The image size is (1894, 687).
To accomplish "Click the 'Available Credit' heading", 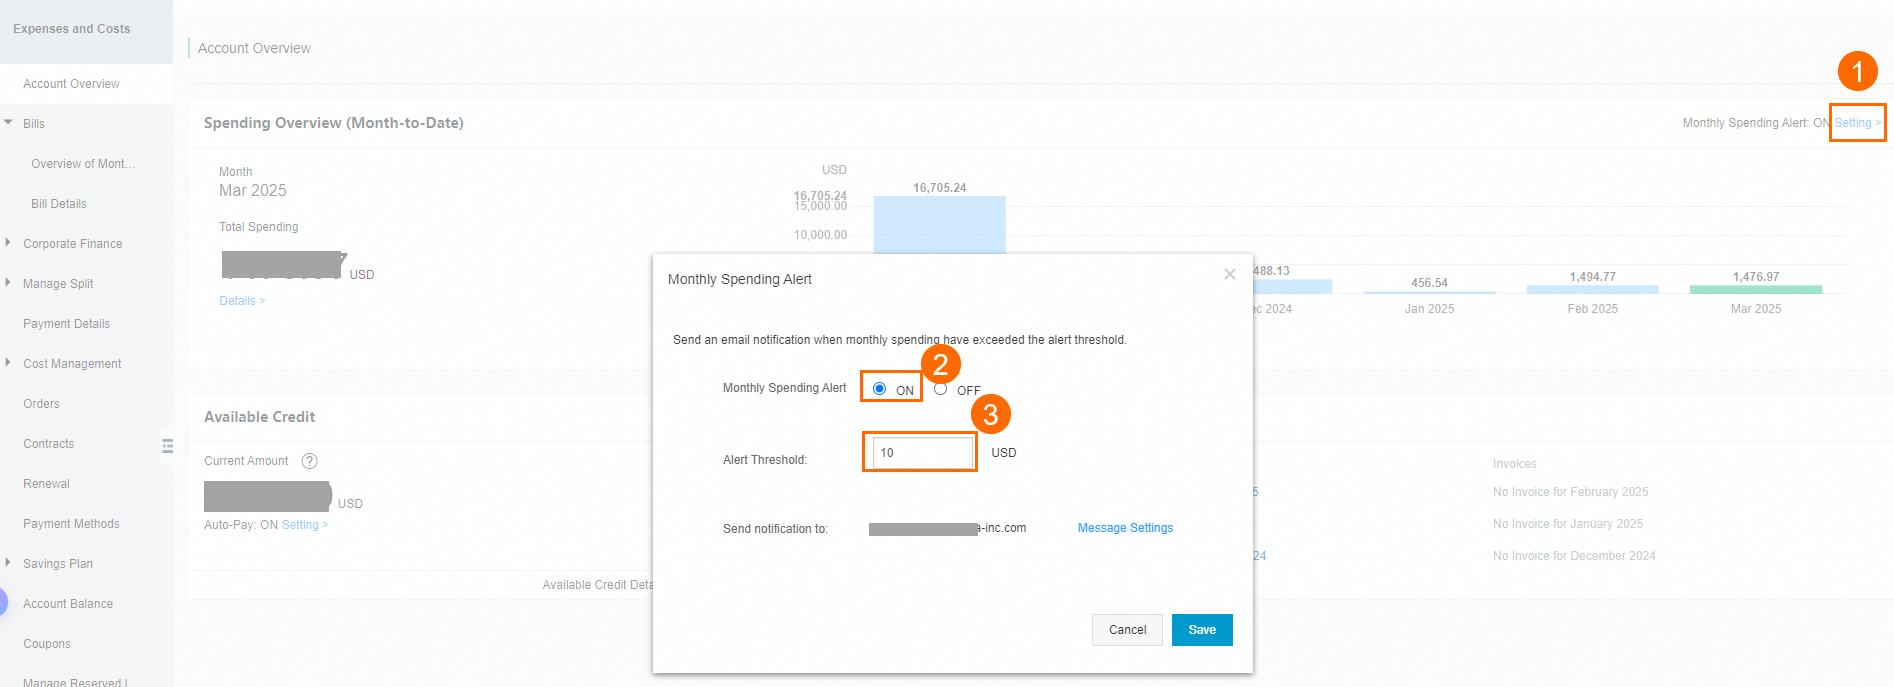I will coord(259,417).
